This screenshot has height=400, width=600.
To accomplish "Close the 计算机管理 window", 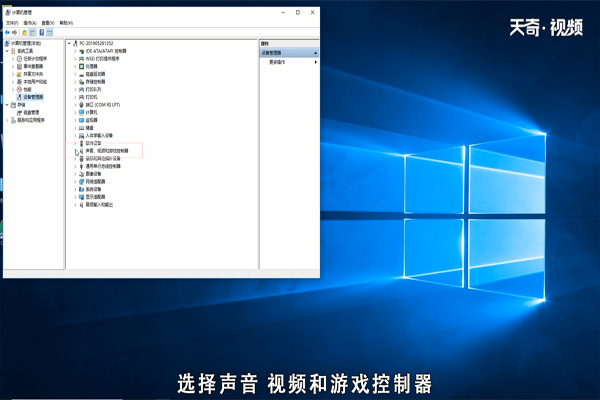I will (x=312, y=13).
